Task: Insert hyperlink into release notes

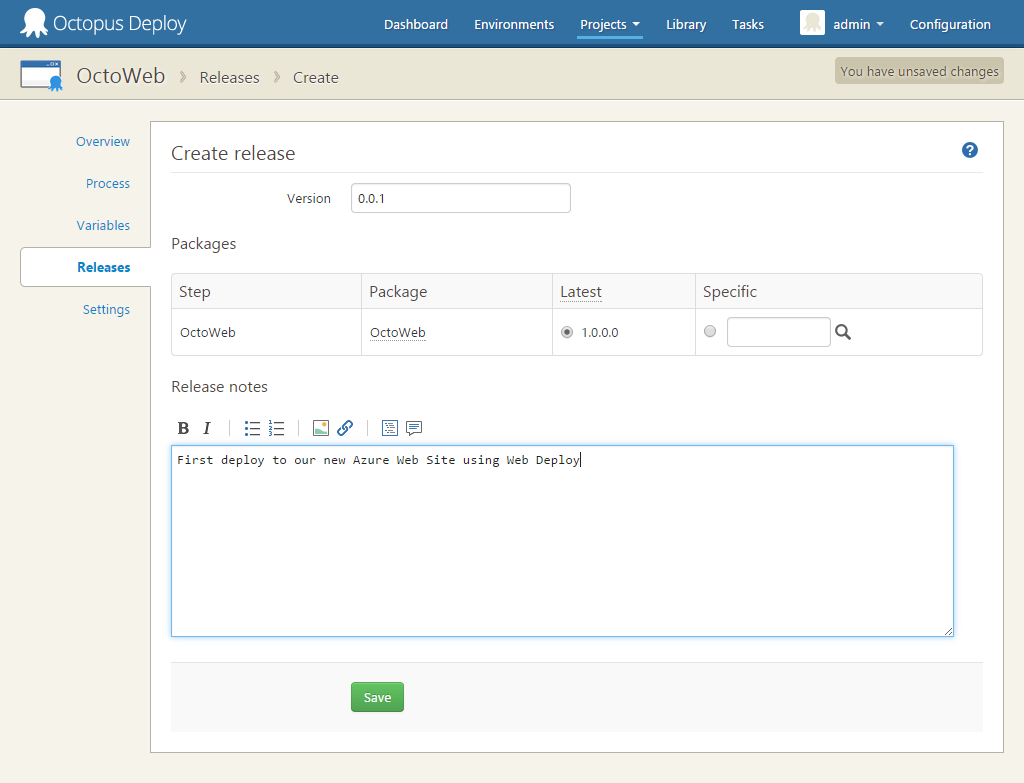Action: pos(345,428)
